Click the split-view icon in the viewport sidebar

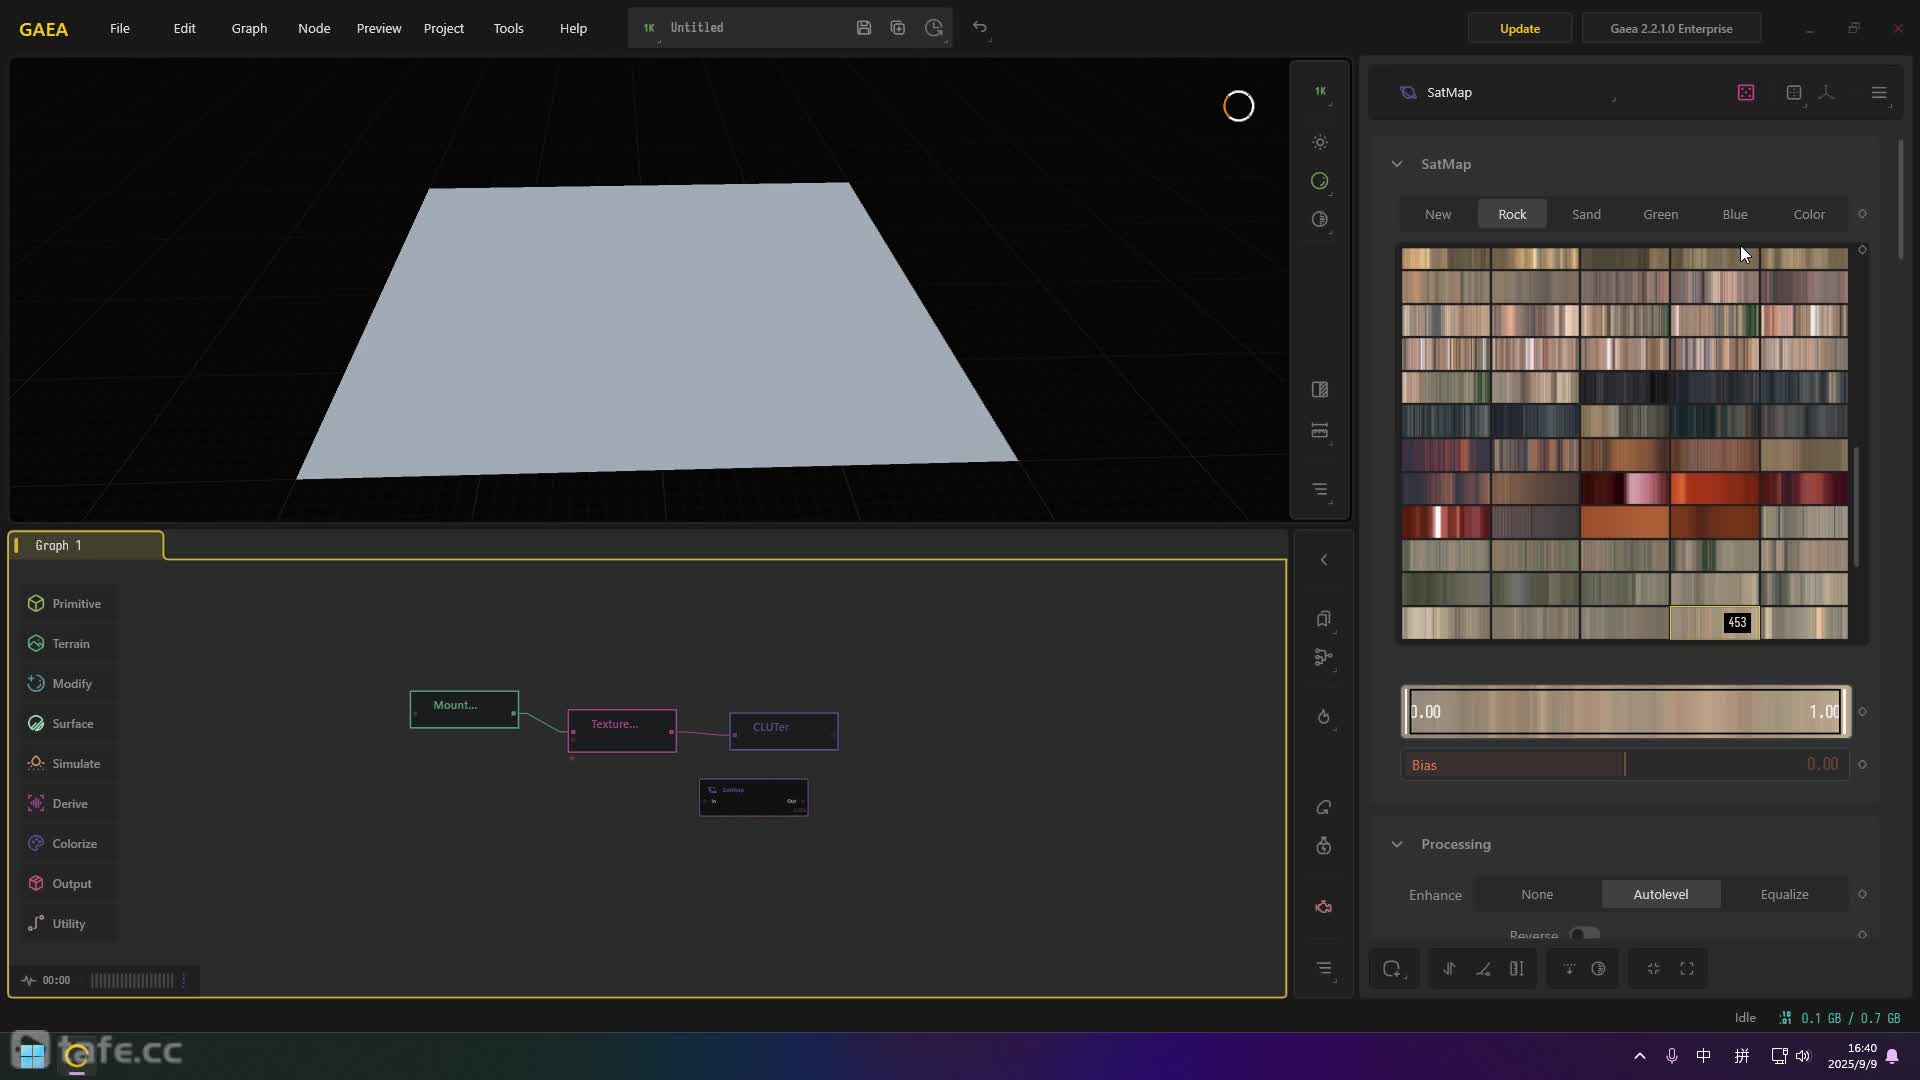[1320, 389]
